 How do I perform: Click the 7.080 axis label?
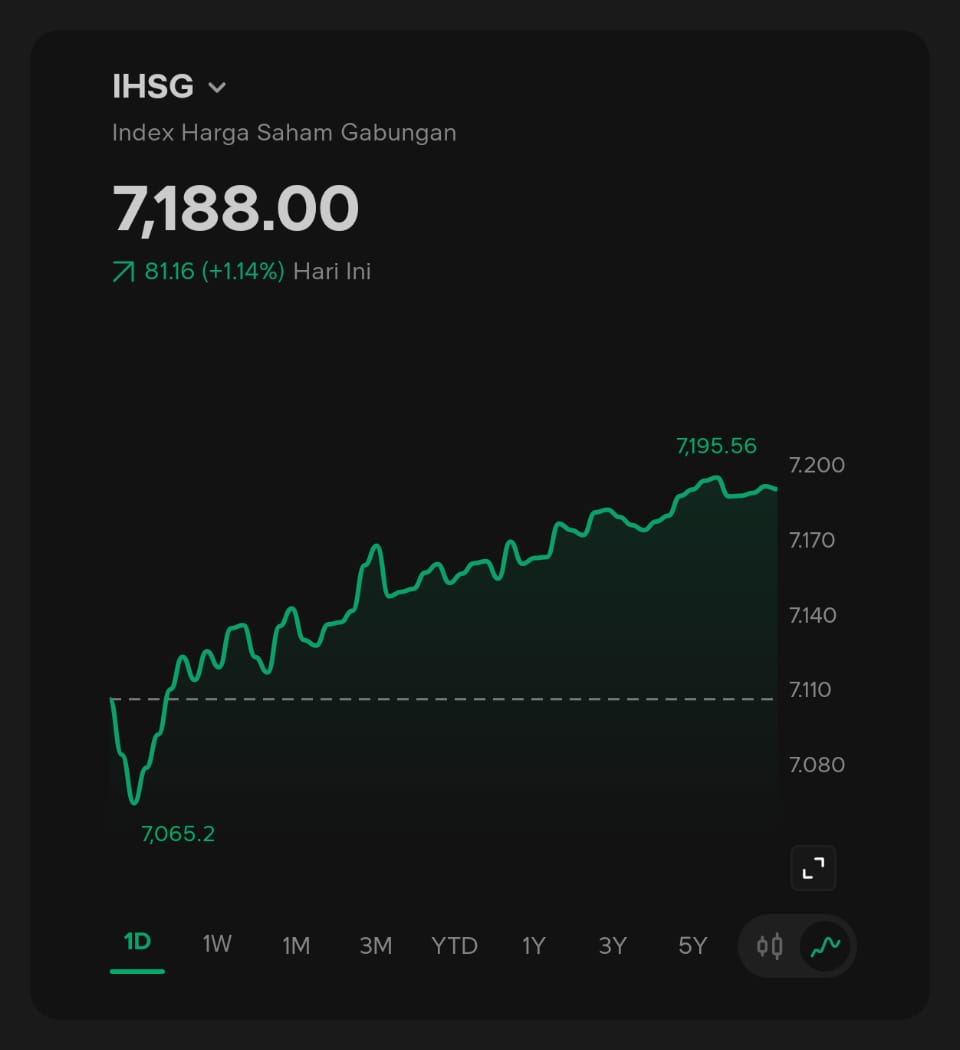click(x=817, y=764)
